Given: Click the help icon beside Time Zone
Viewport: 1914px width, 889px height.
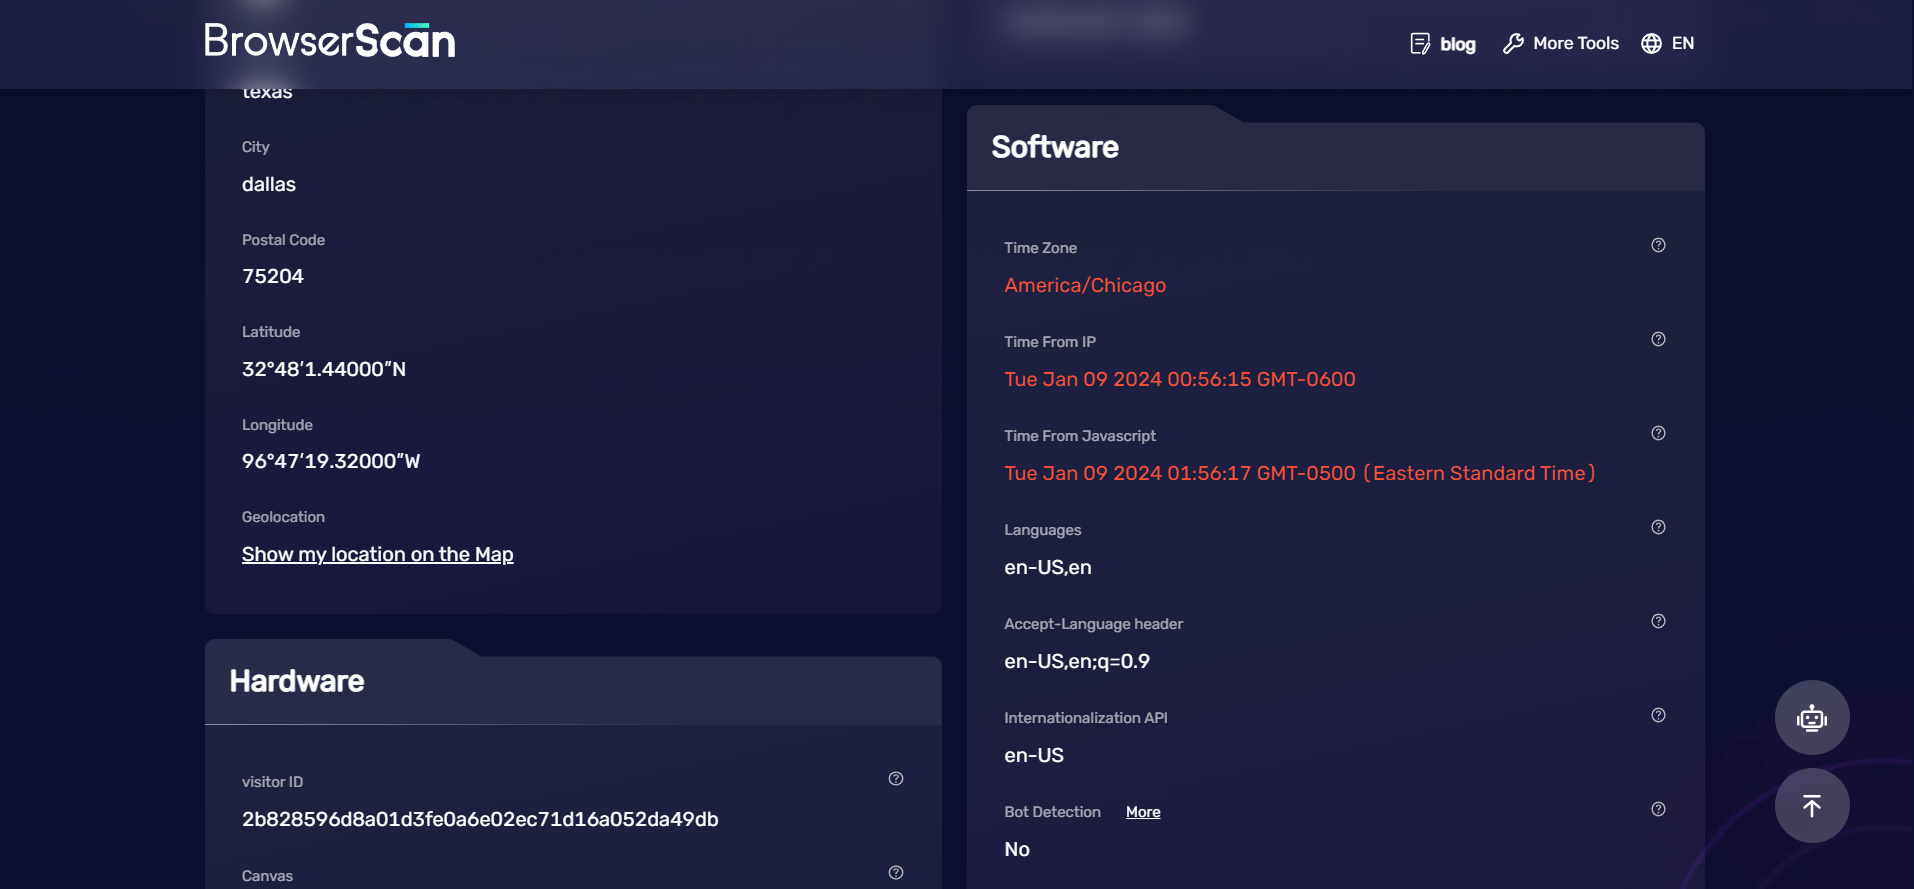Looking at the screenshot, I should point(1658,246).
